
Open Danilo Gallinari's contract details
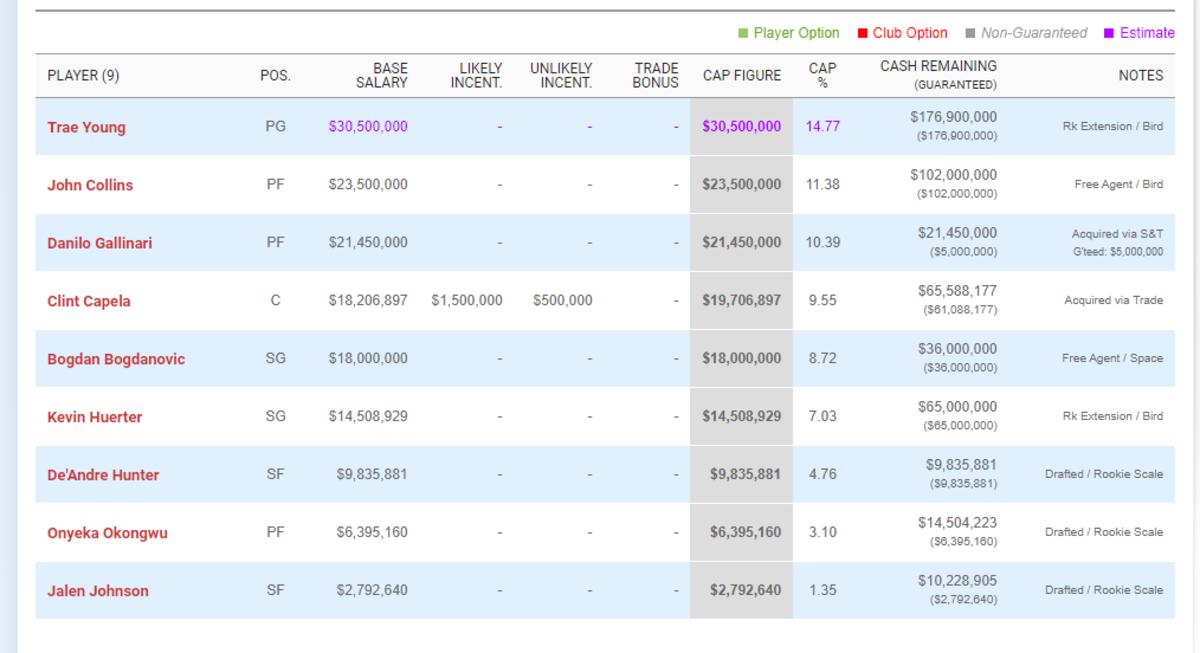(99, 243)
